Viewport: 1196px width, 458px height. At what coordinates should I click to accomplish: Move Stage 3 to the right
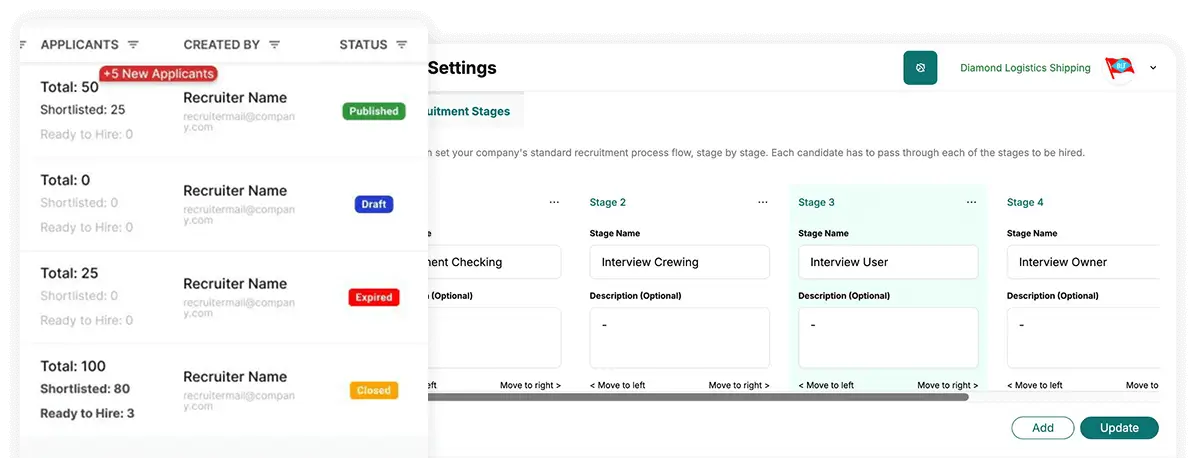pos(947,385)
